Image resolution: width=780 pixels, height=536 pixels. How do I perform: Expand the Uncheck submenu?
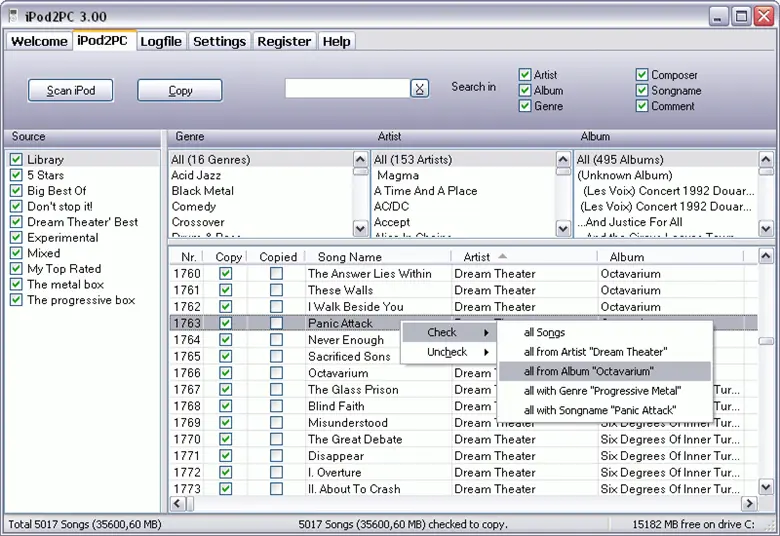coord(448,352)
